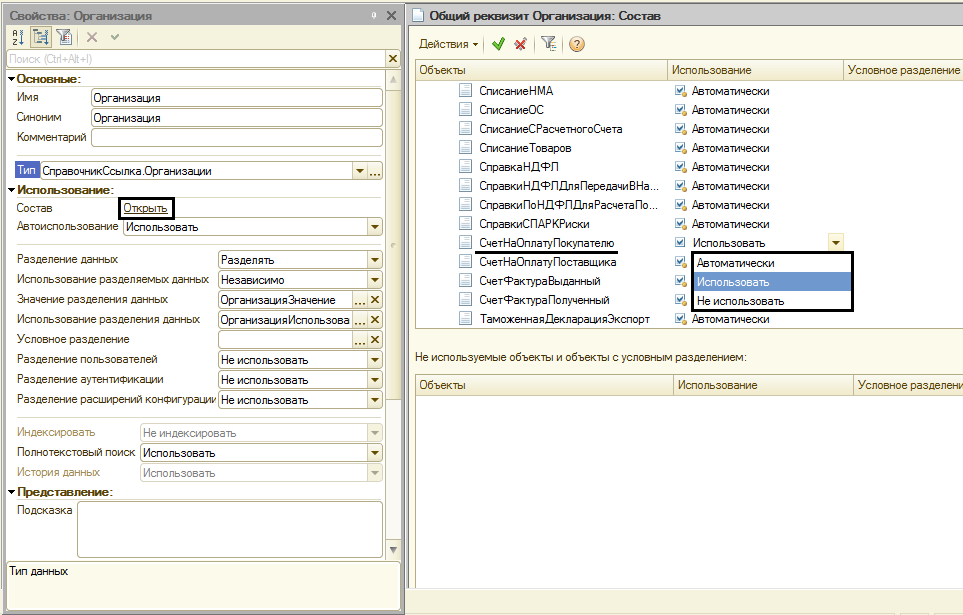Choose 'Не использовать' from the dropdown list

coord(740,301)
